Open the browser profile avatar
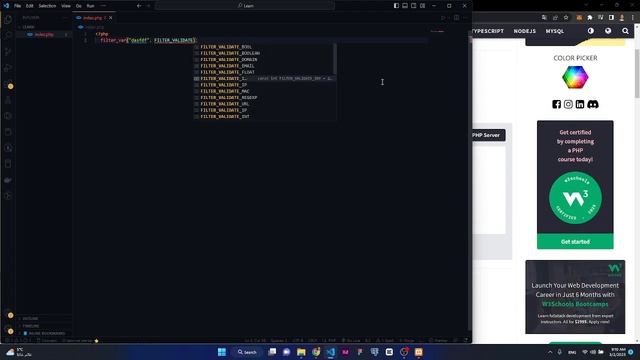 pyautogui.click(x=622, y=18)
